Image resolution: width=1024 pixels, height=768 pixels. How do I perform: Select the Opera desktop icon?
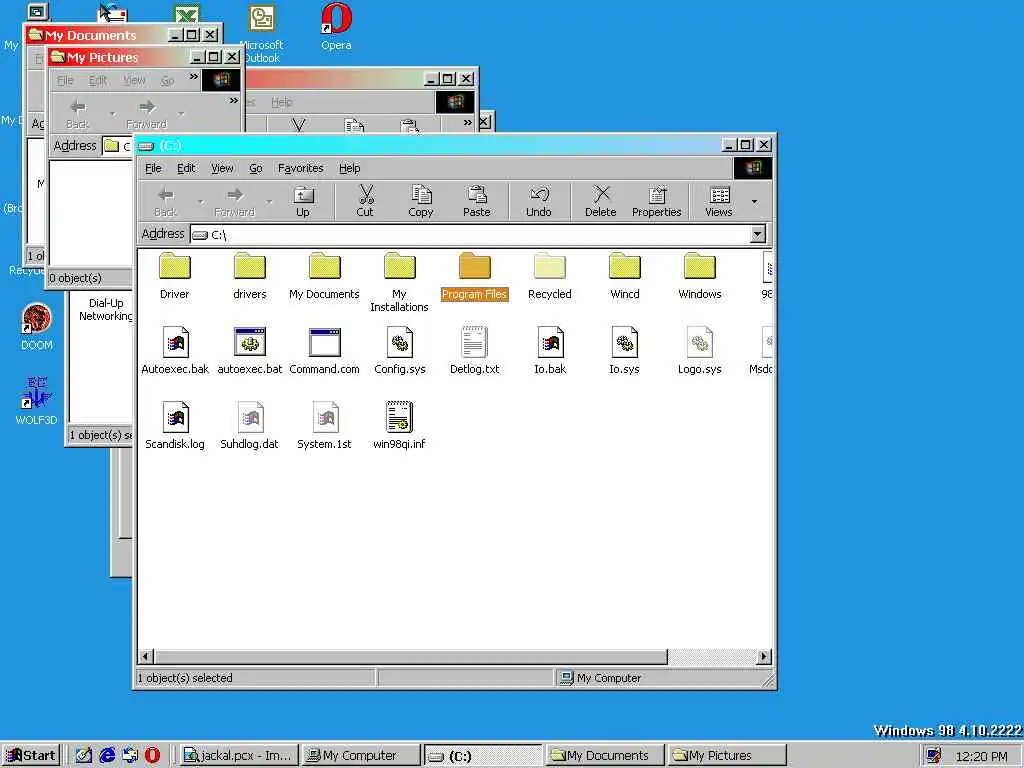(x=336, y=27)
